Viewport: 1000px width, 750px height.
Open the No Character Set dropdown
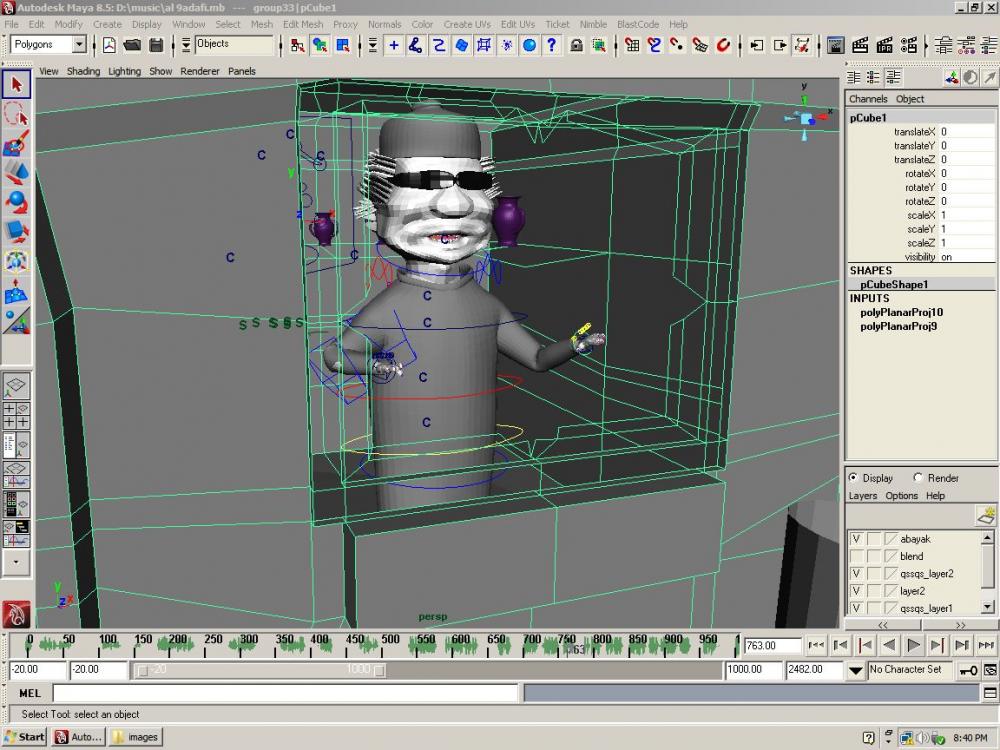(x=908, y=670)
